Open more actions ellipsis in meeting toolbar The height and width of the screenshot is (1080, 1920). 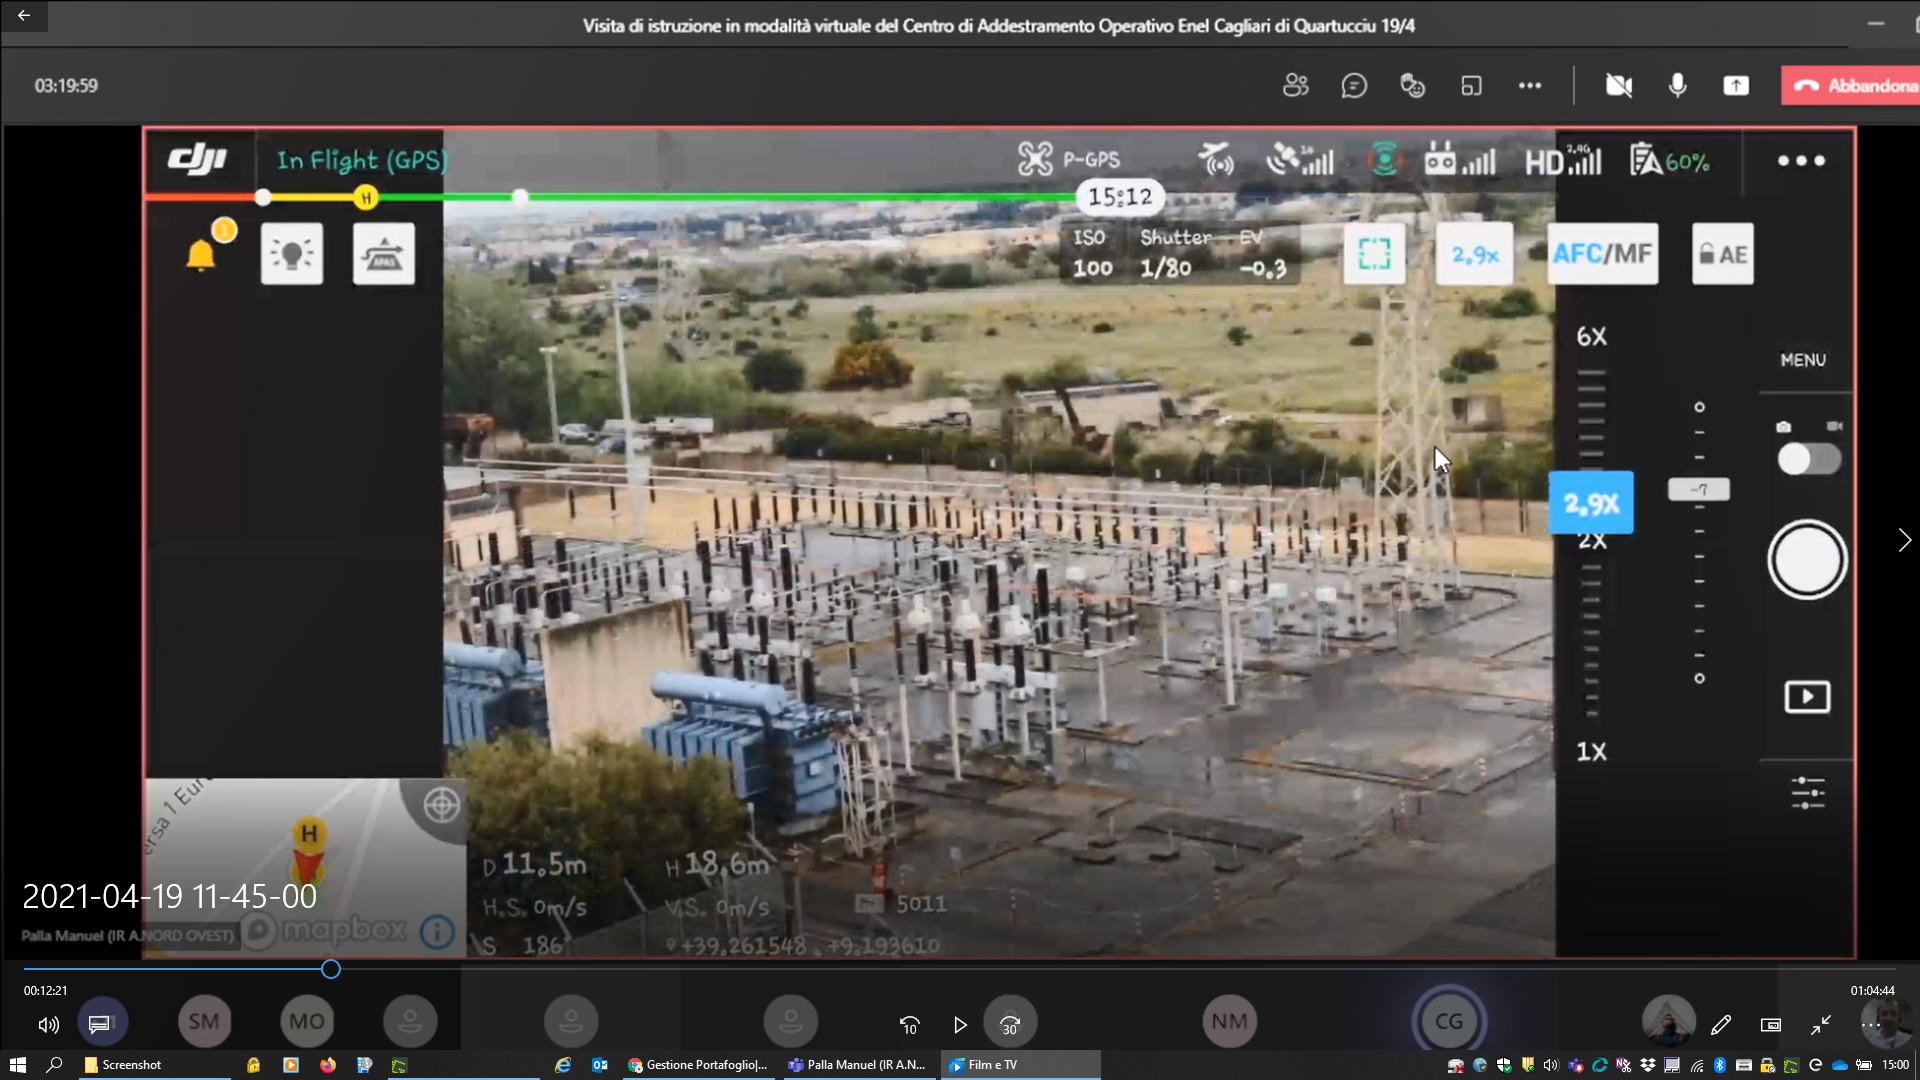1529,86
